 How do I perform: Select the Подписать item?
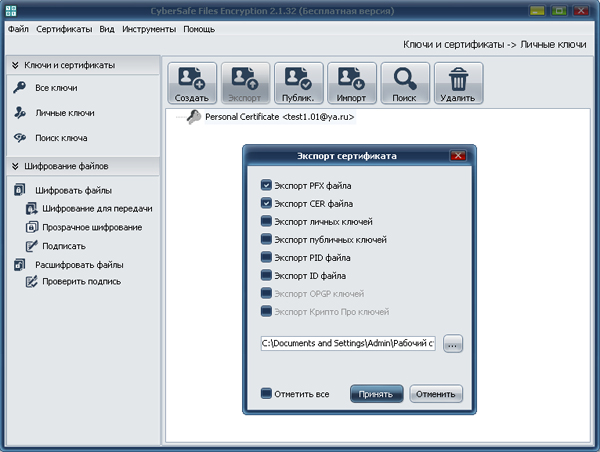point(64,246)
